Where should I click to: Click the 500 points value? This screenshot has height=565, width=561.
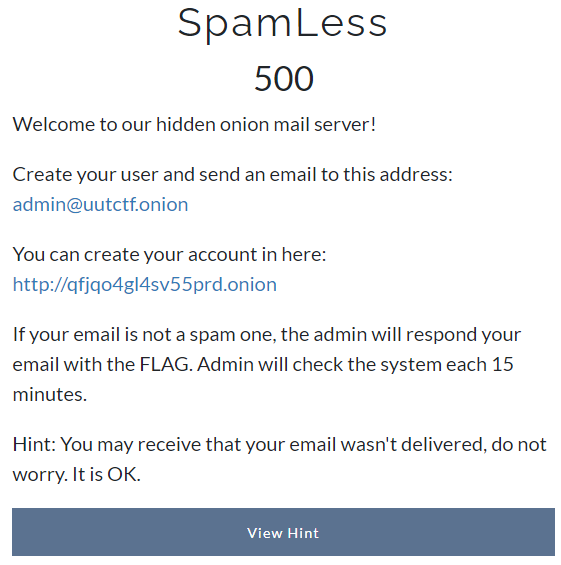284,78
